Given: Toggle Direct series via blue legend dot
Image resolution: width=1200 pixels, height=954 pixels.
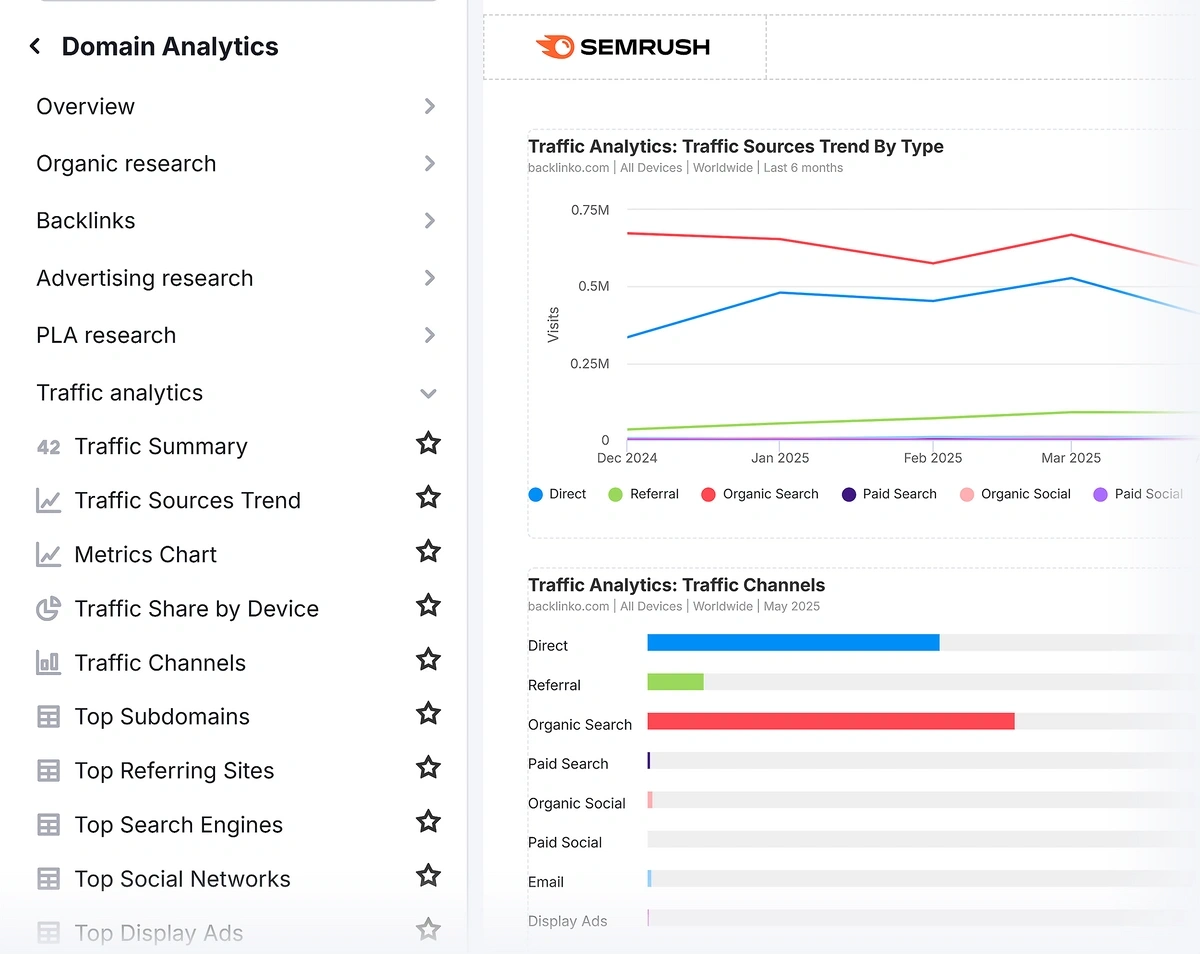Looking at the screenshot, I should tap(536, 494).
